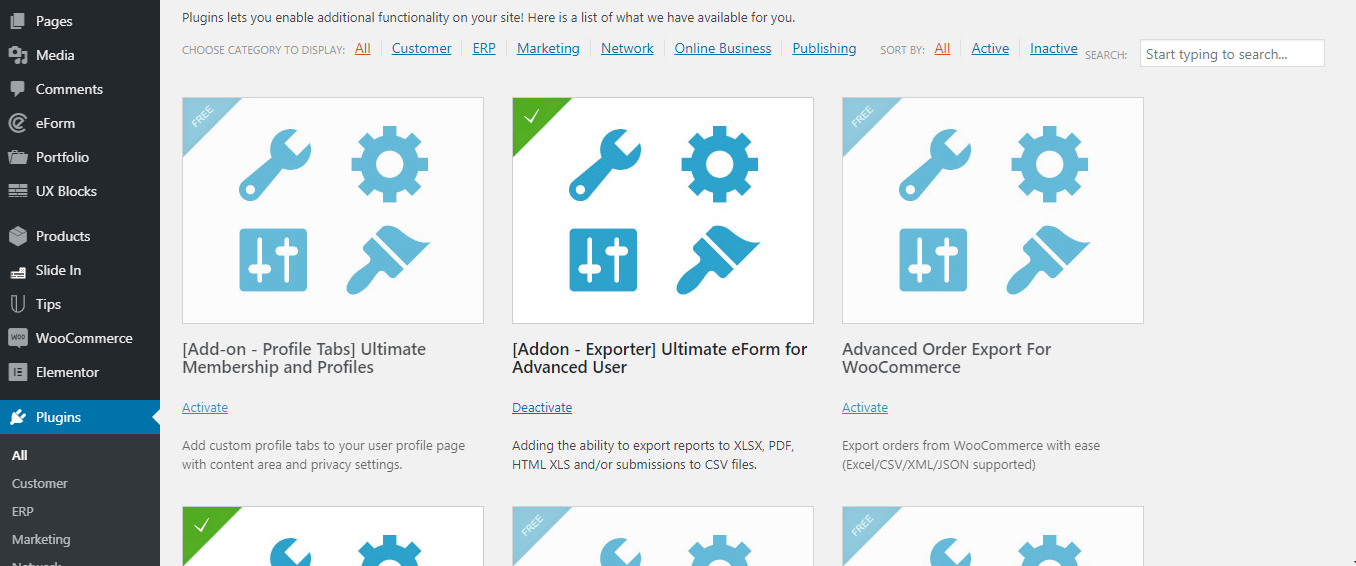Click FREE ribbon on Profile Tabs card
The image size is (1356, 566).
coord(204,118)
